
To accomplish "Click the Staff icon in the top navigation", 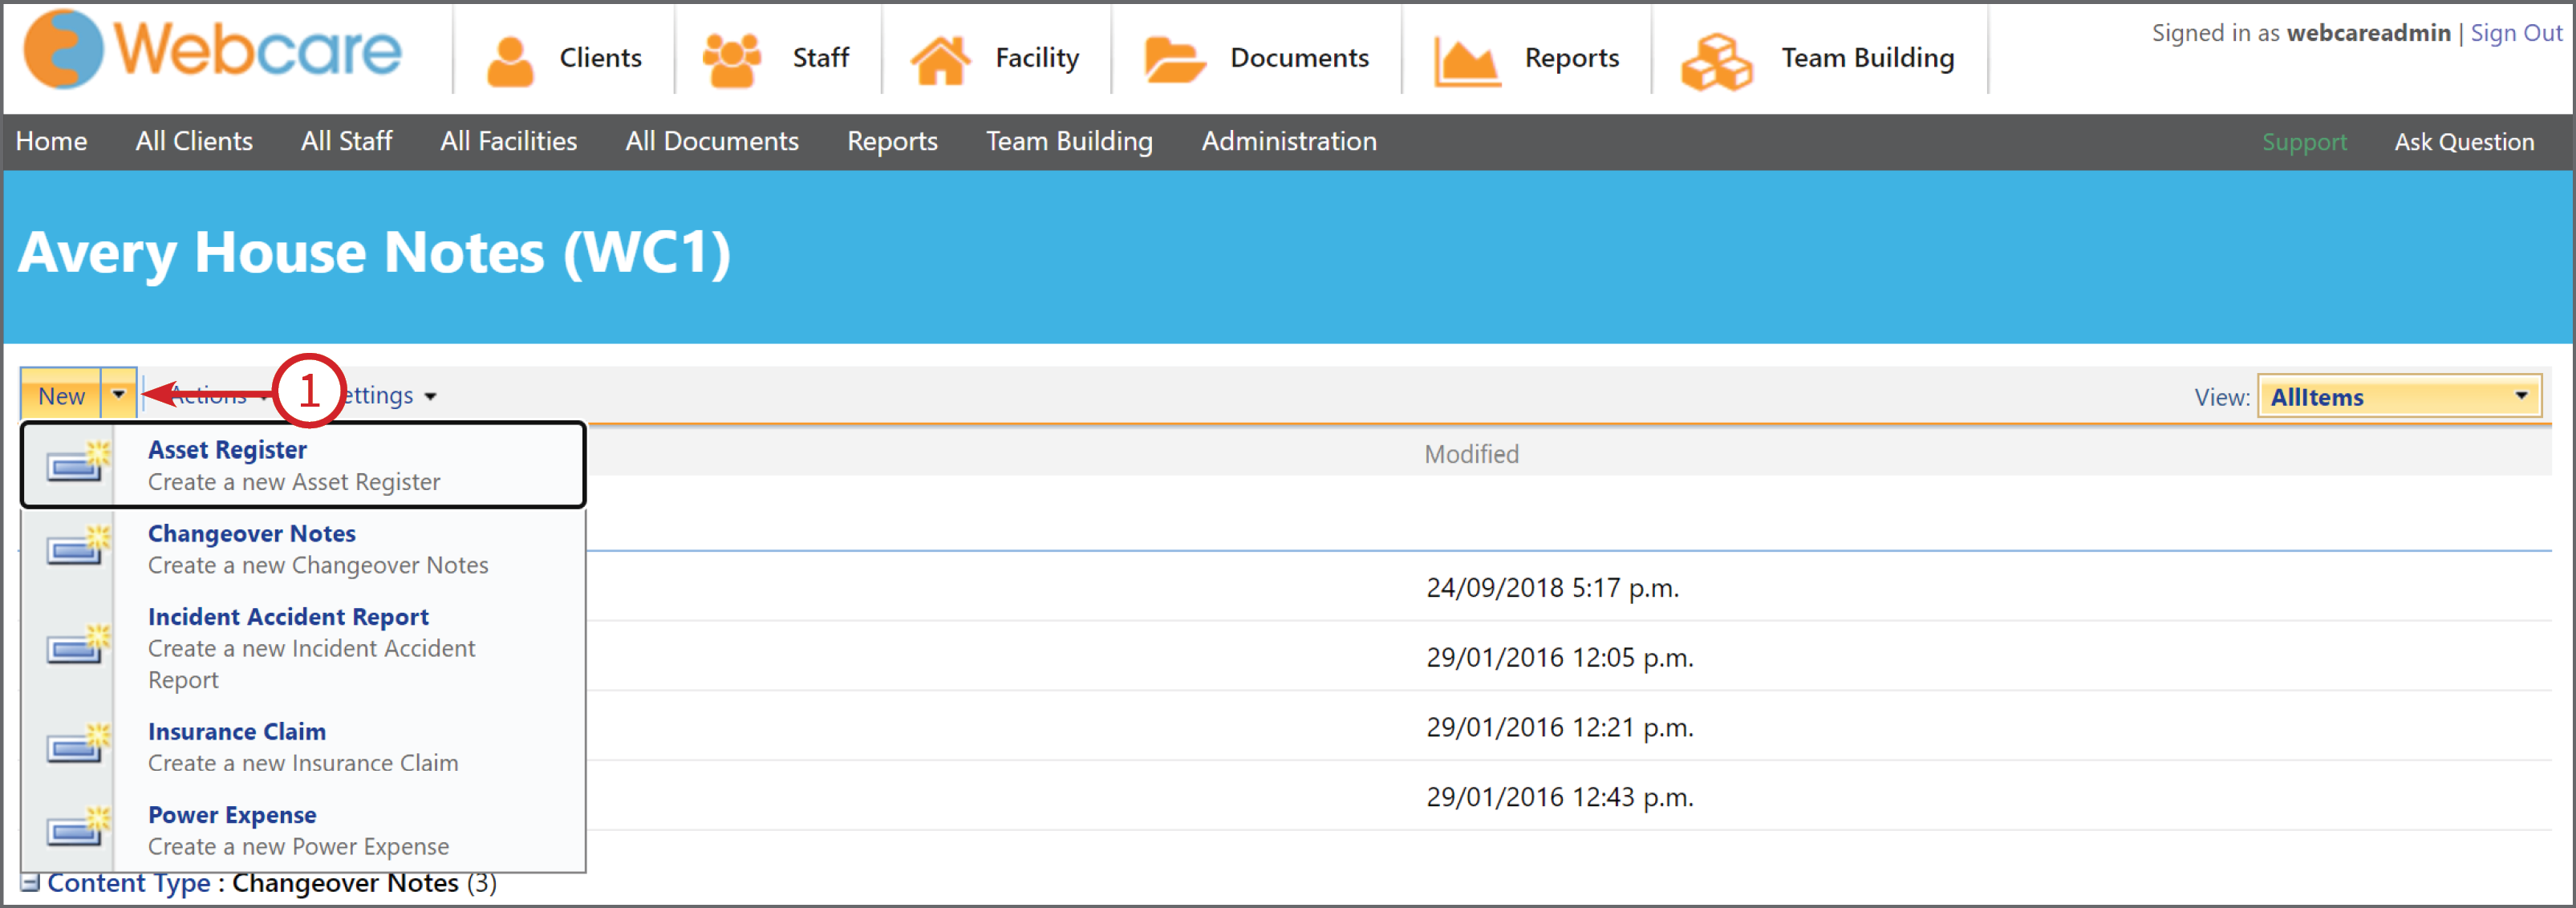I will point(733,55).
